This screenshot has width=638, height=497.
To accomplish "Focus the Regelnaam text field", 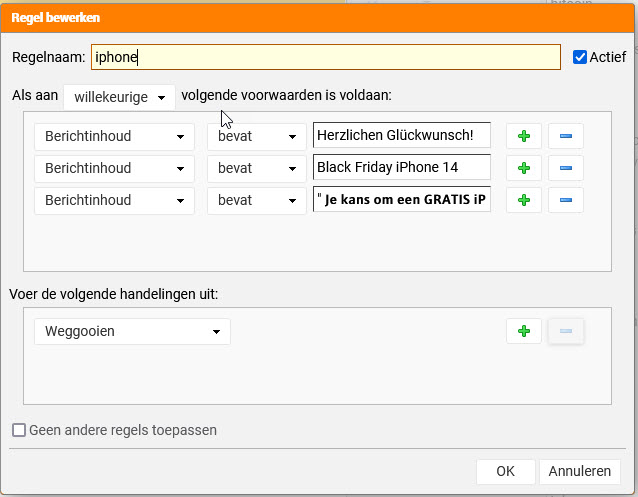I will [x=326, y=57].
